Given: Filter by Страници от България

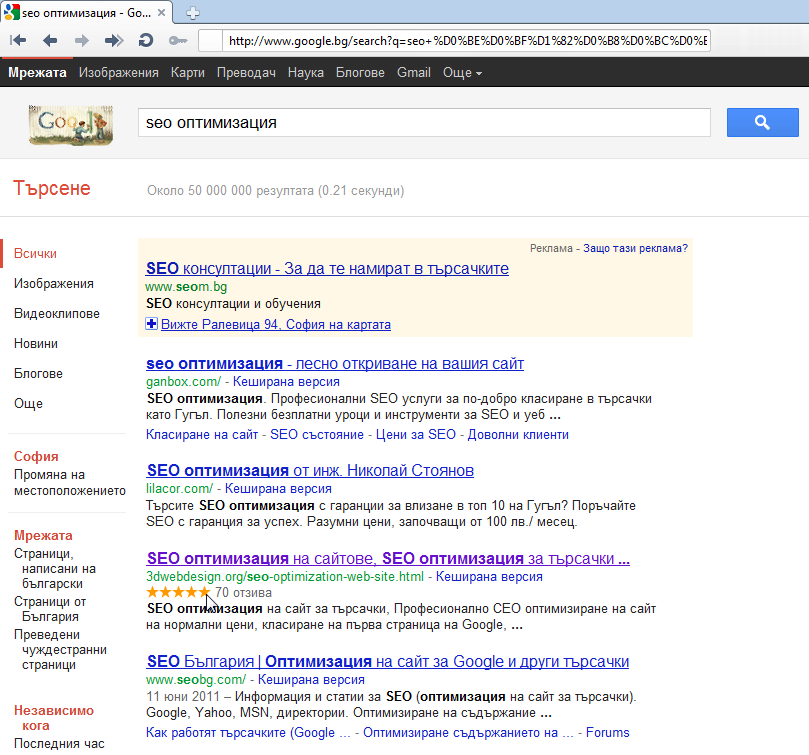Looking at the screenshot, I should click(50, 609).
